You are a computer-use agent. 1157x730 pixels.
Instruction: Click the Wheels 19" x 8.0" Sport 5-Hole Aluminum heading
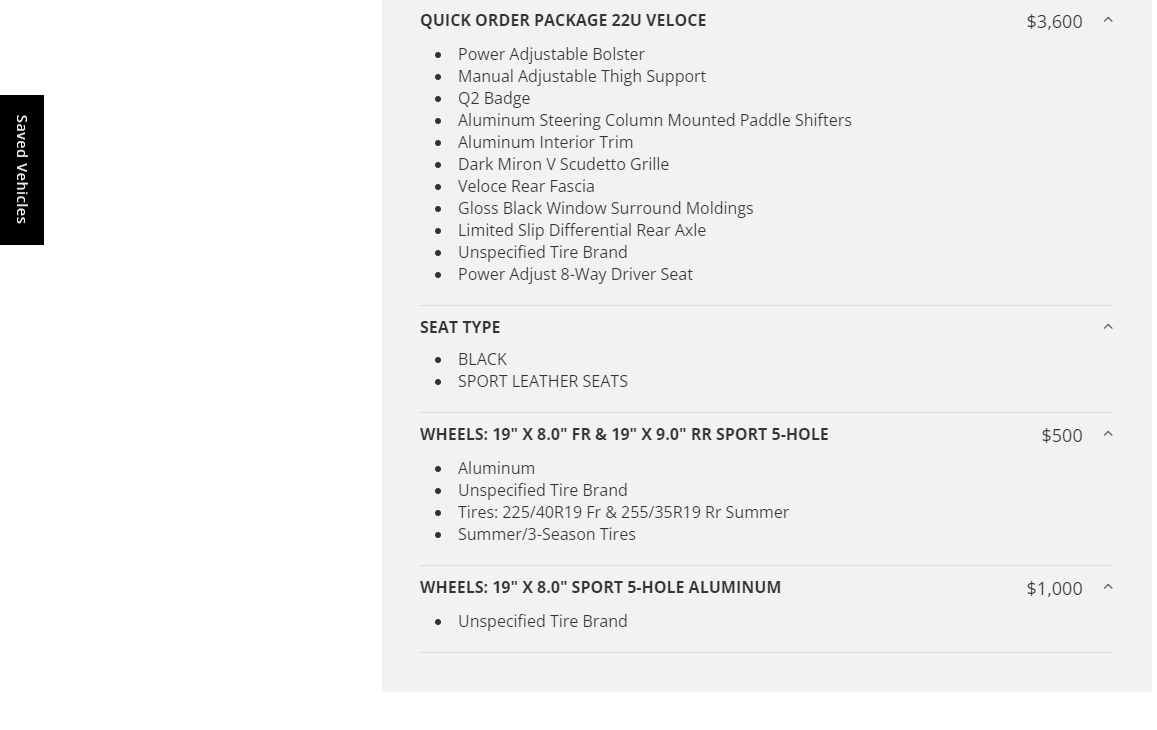600,587
